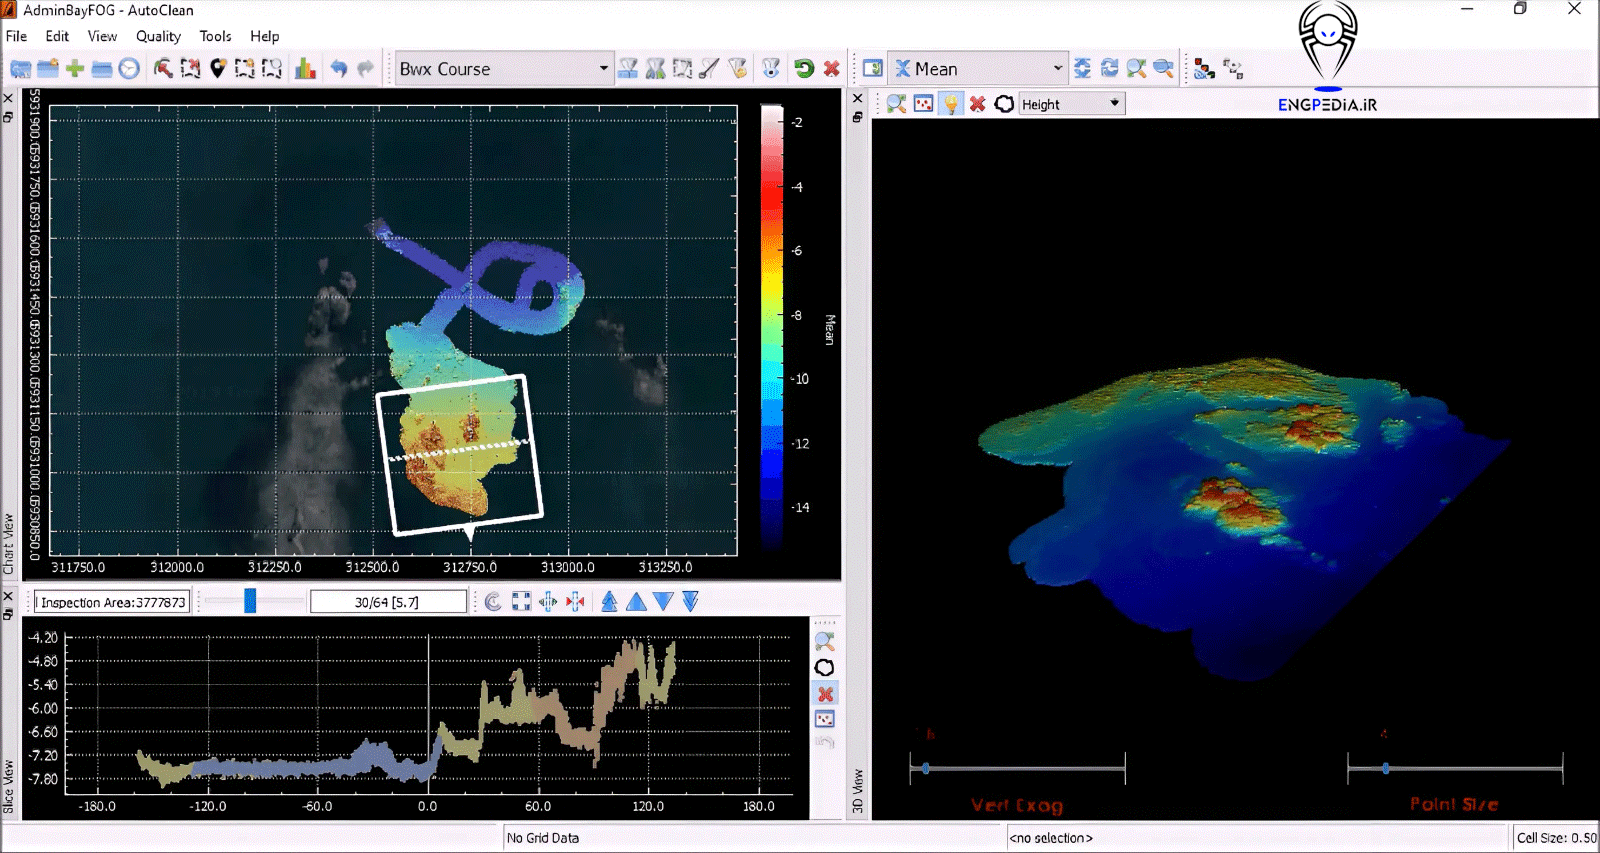1600x853 pixels.
Task: Click the No Grid Data status text
Action: (x=543, y=838)
